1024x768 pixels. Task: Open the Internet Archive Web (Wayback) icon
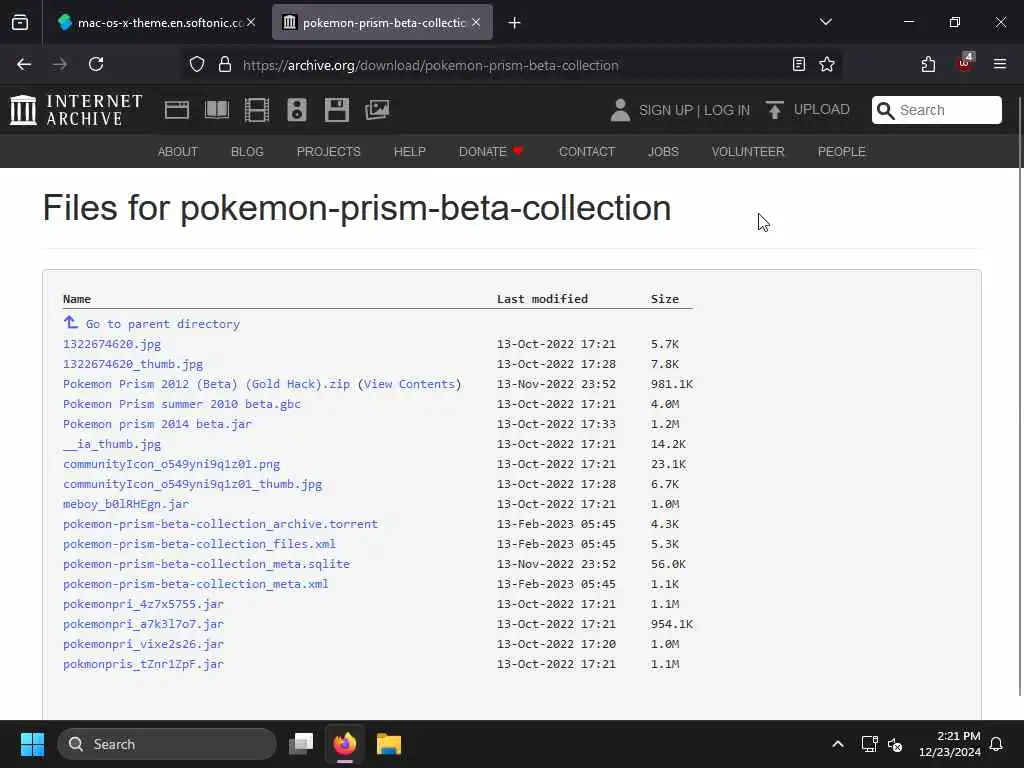(x=177, y=110)
